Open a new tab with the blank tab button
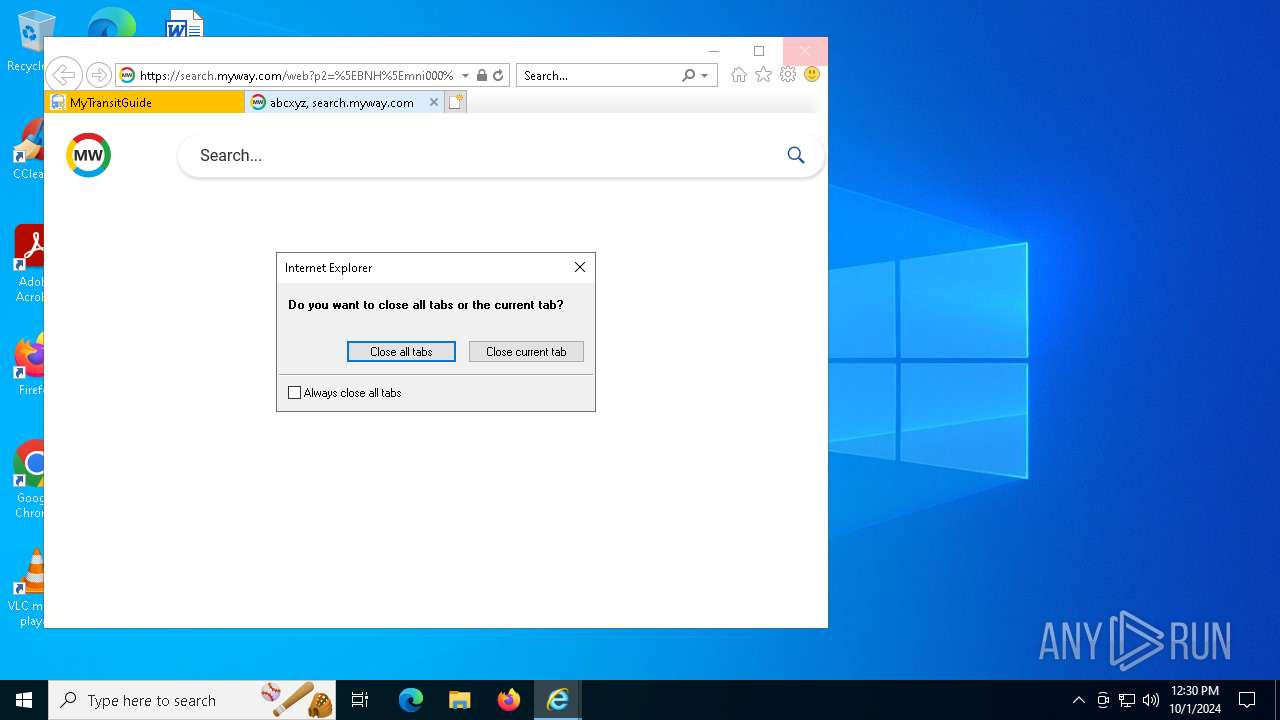1280x720 pixels. coord(455,102)
